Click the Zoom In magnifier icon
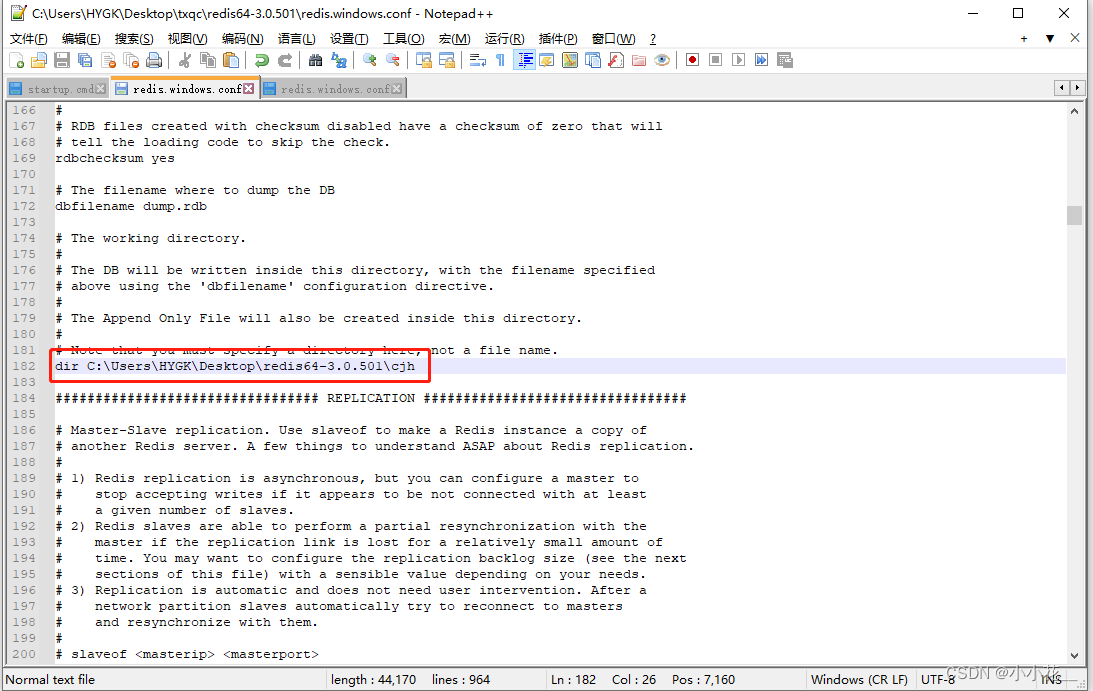Screen dimensions: 1093x691 pos(369,60)
